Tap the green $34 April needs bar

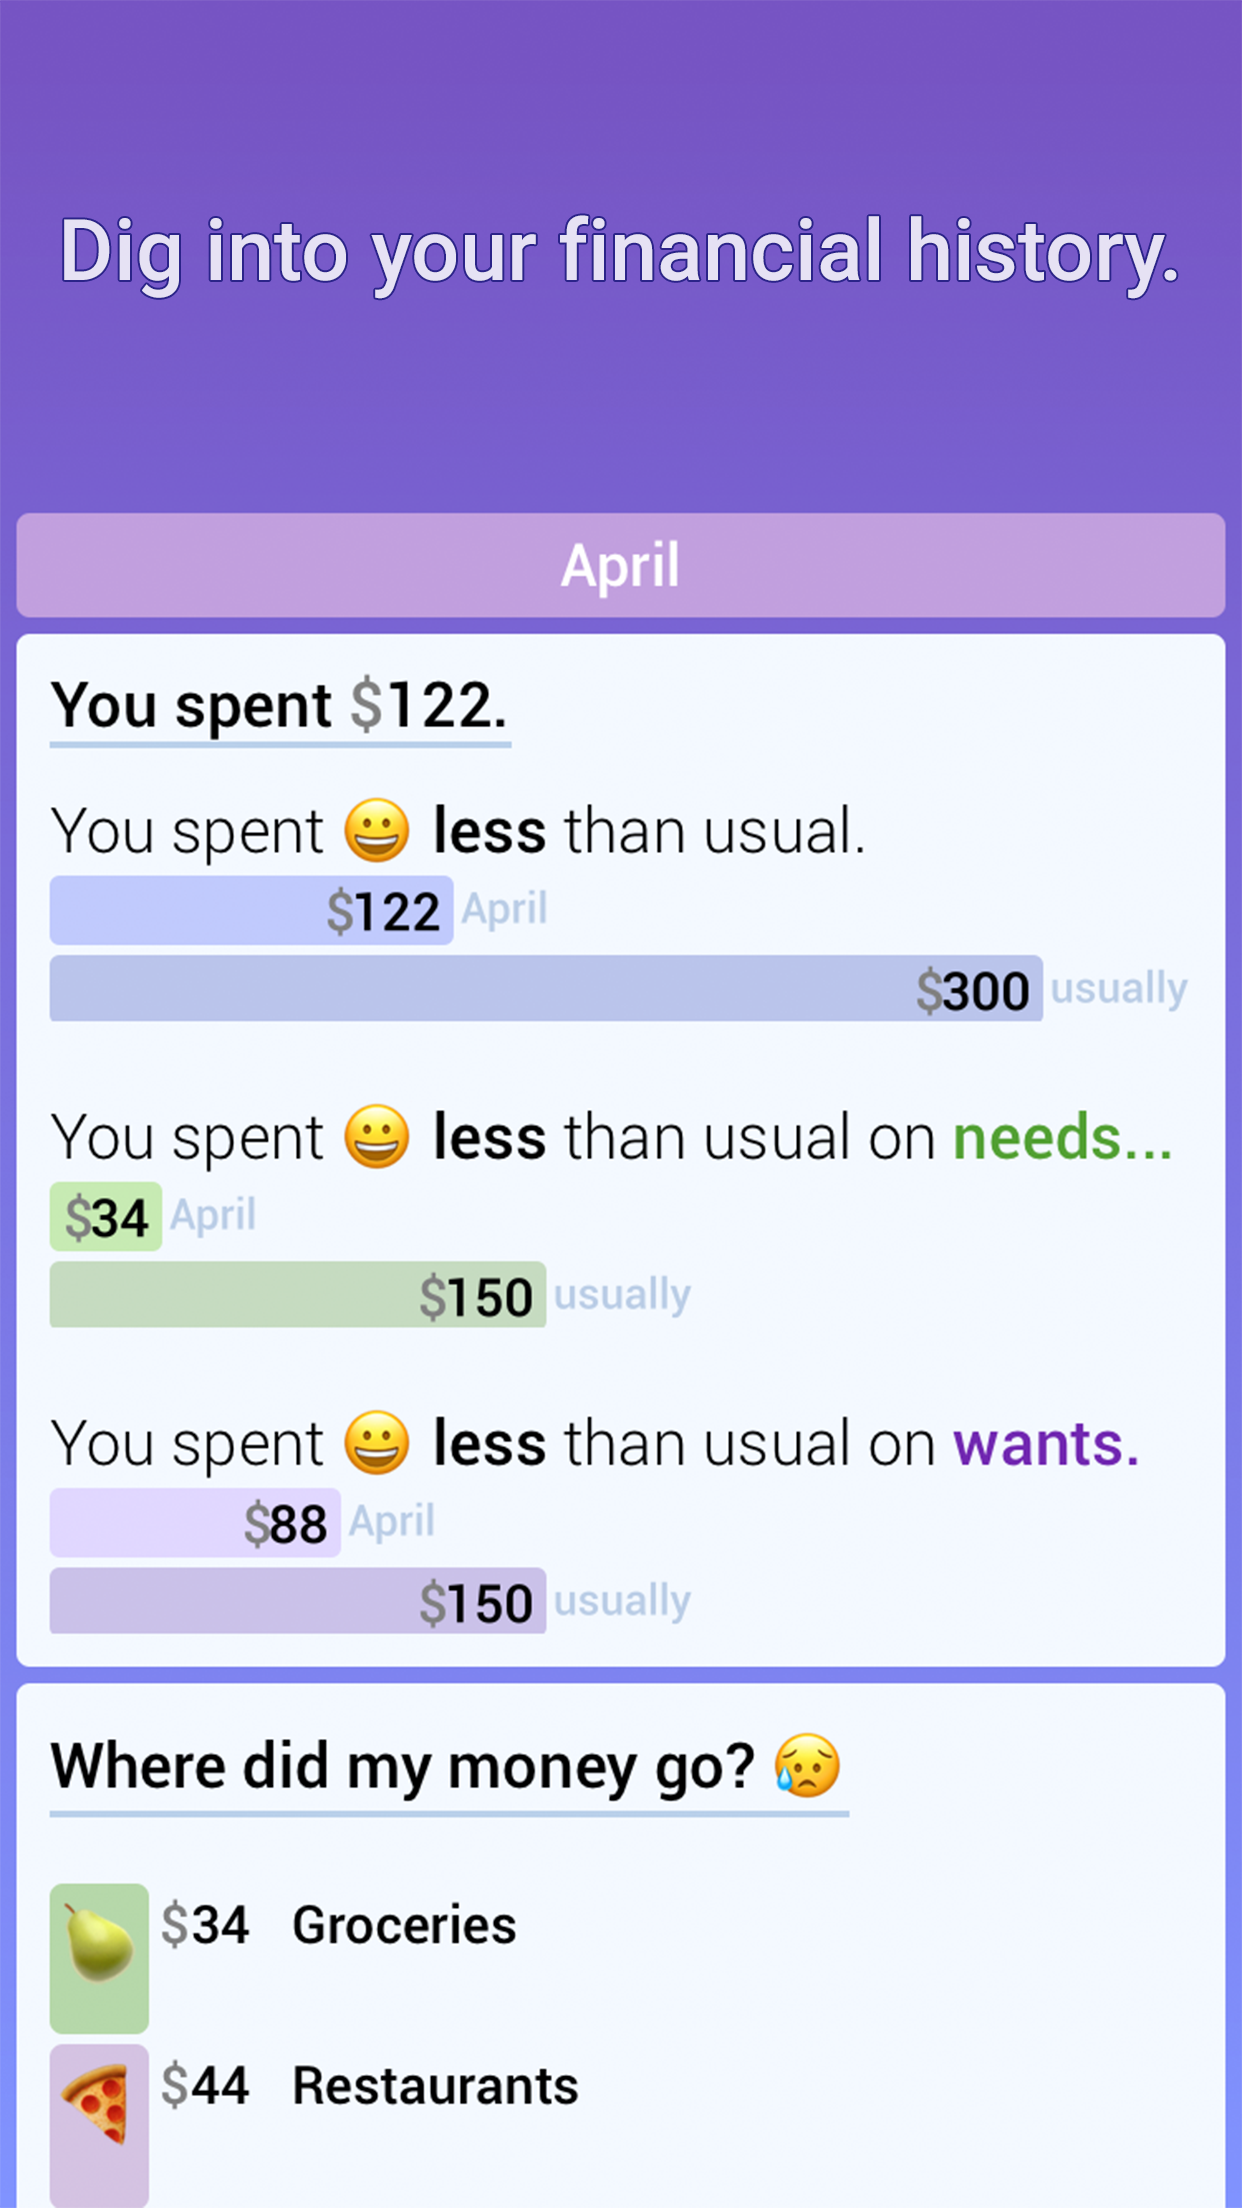pos(106,1216)
